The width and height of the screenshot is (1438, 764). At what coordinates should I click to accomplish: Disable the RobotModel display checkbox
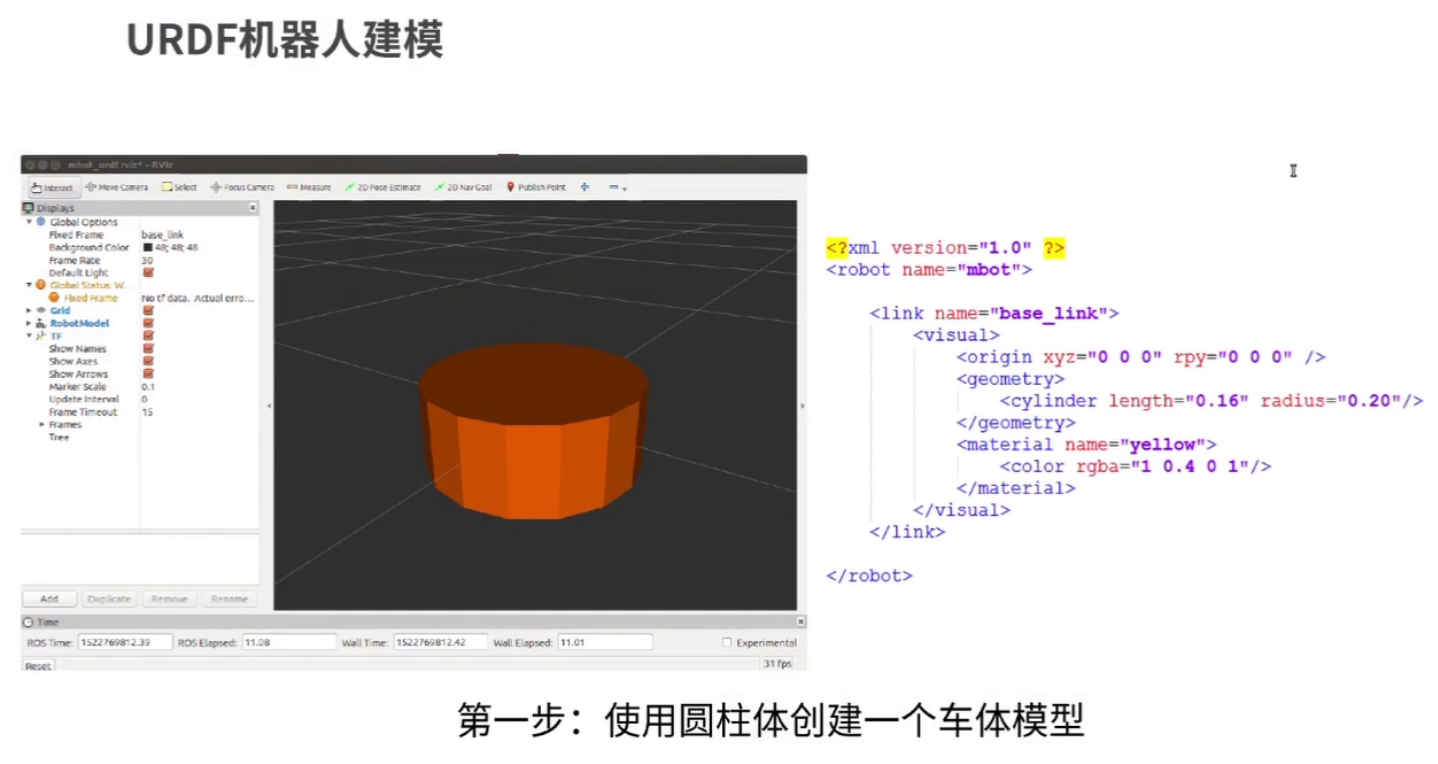(148, 323)
